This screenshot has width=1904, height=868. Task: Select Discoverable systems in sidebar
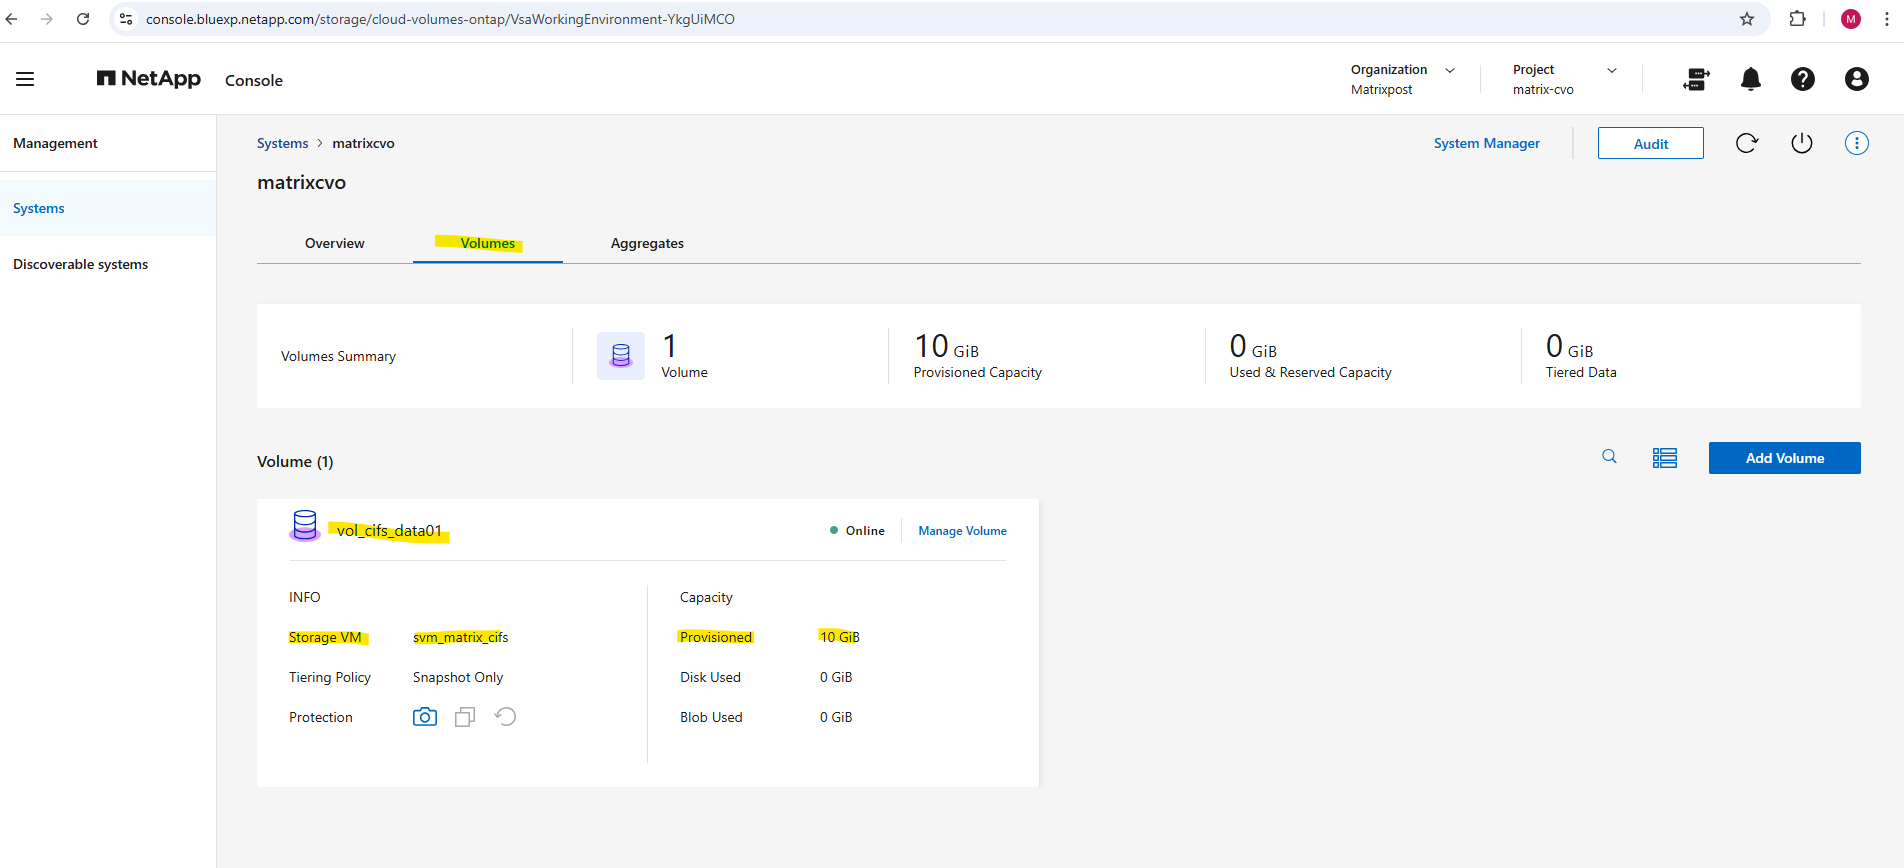81,264
